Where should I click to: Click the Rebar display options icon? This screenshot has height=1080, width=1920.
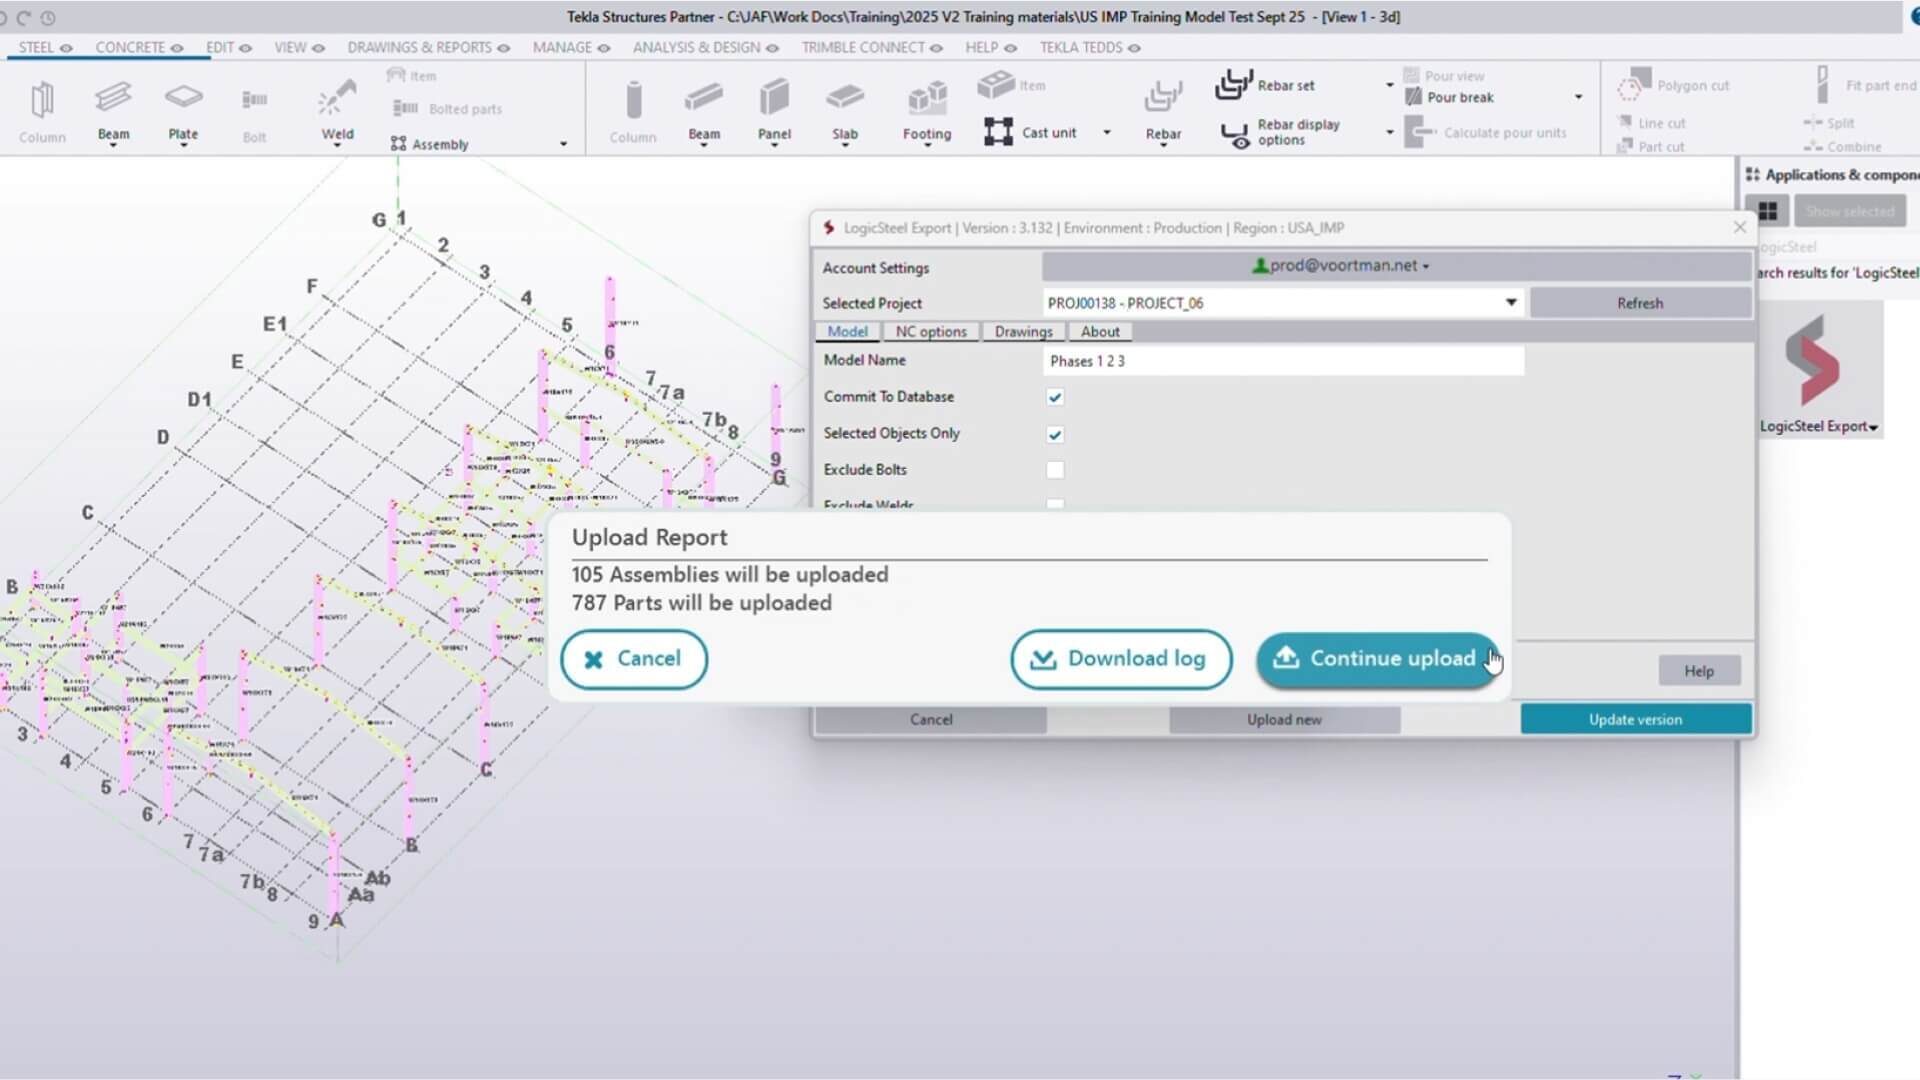[x=1235, y=133]
